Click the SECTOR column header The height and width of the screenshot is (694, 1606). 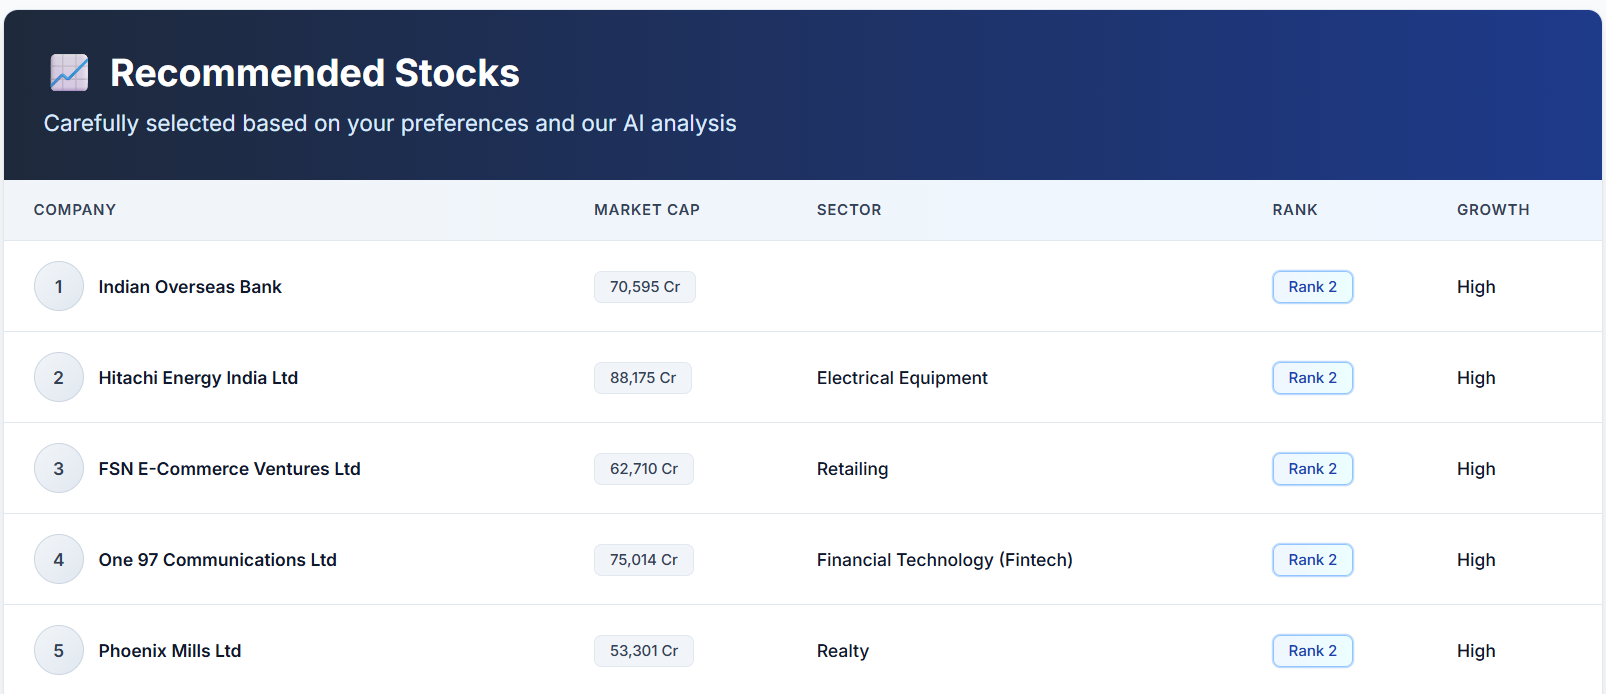point(849,210)
